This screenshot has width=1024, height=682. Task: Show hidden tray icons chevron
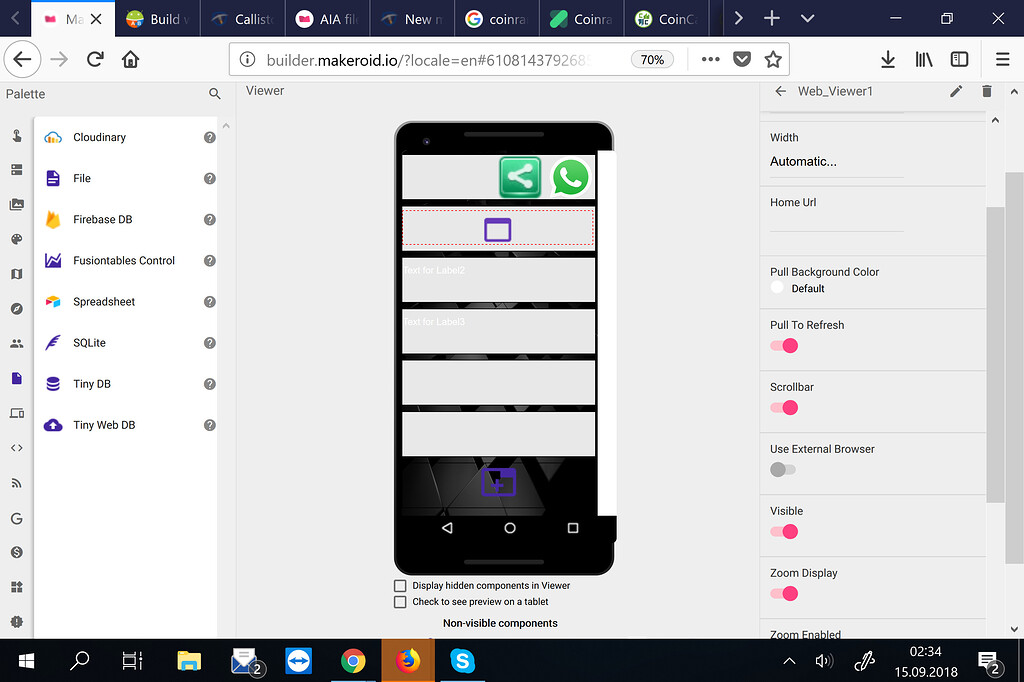[789, 661]
